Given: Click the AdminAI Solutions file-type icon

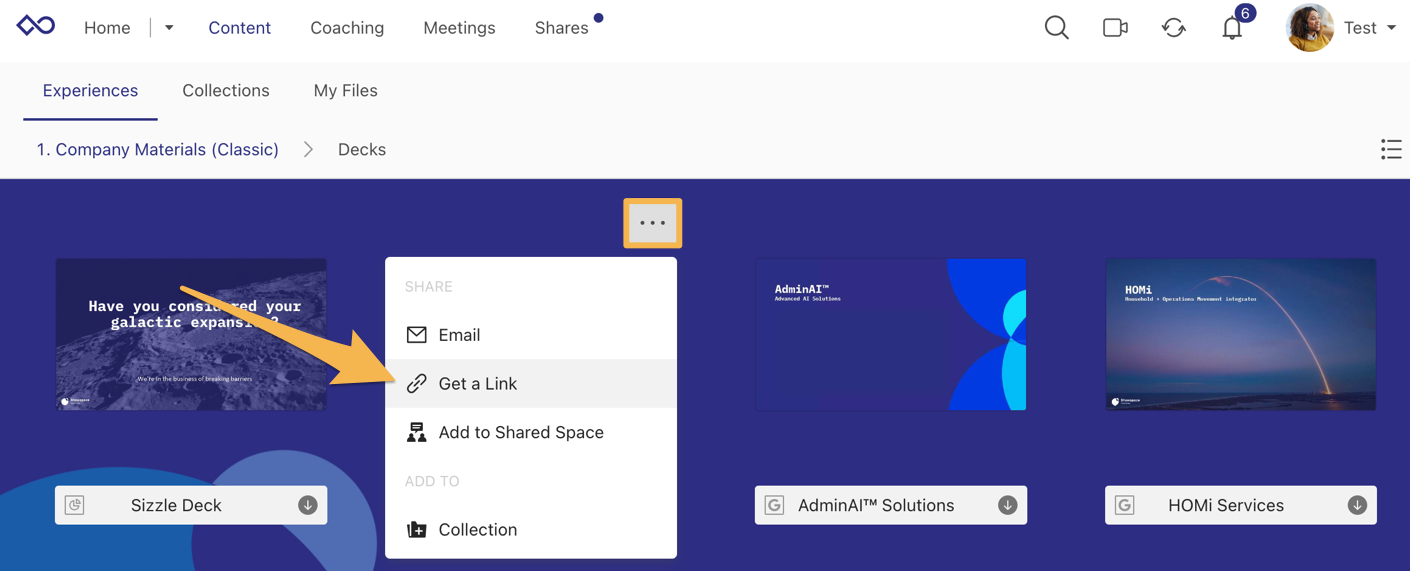Looking at the screenshot, I should (774, 505).
